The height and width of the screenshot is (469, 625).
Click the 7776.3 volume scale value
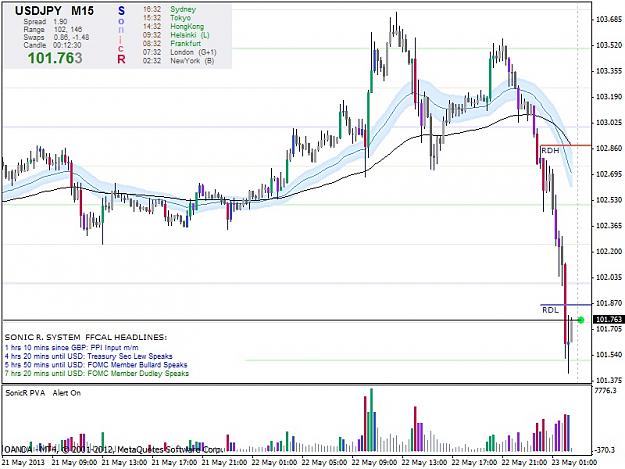click(605, 391)
